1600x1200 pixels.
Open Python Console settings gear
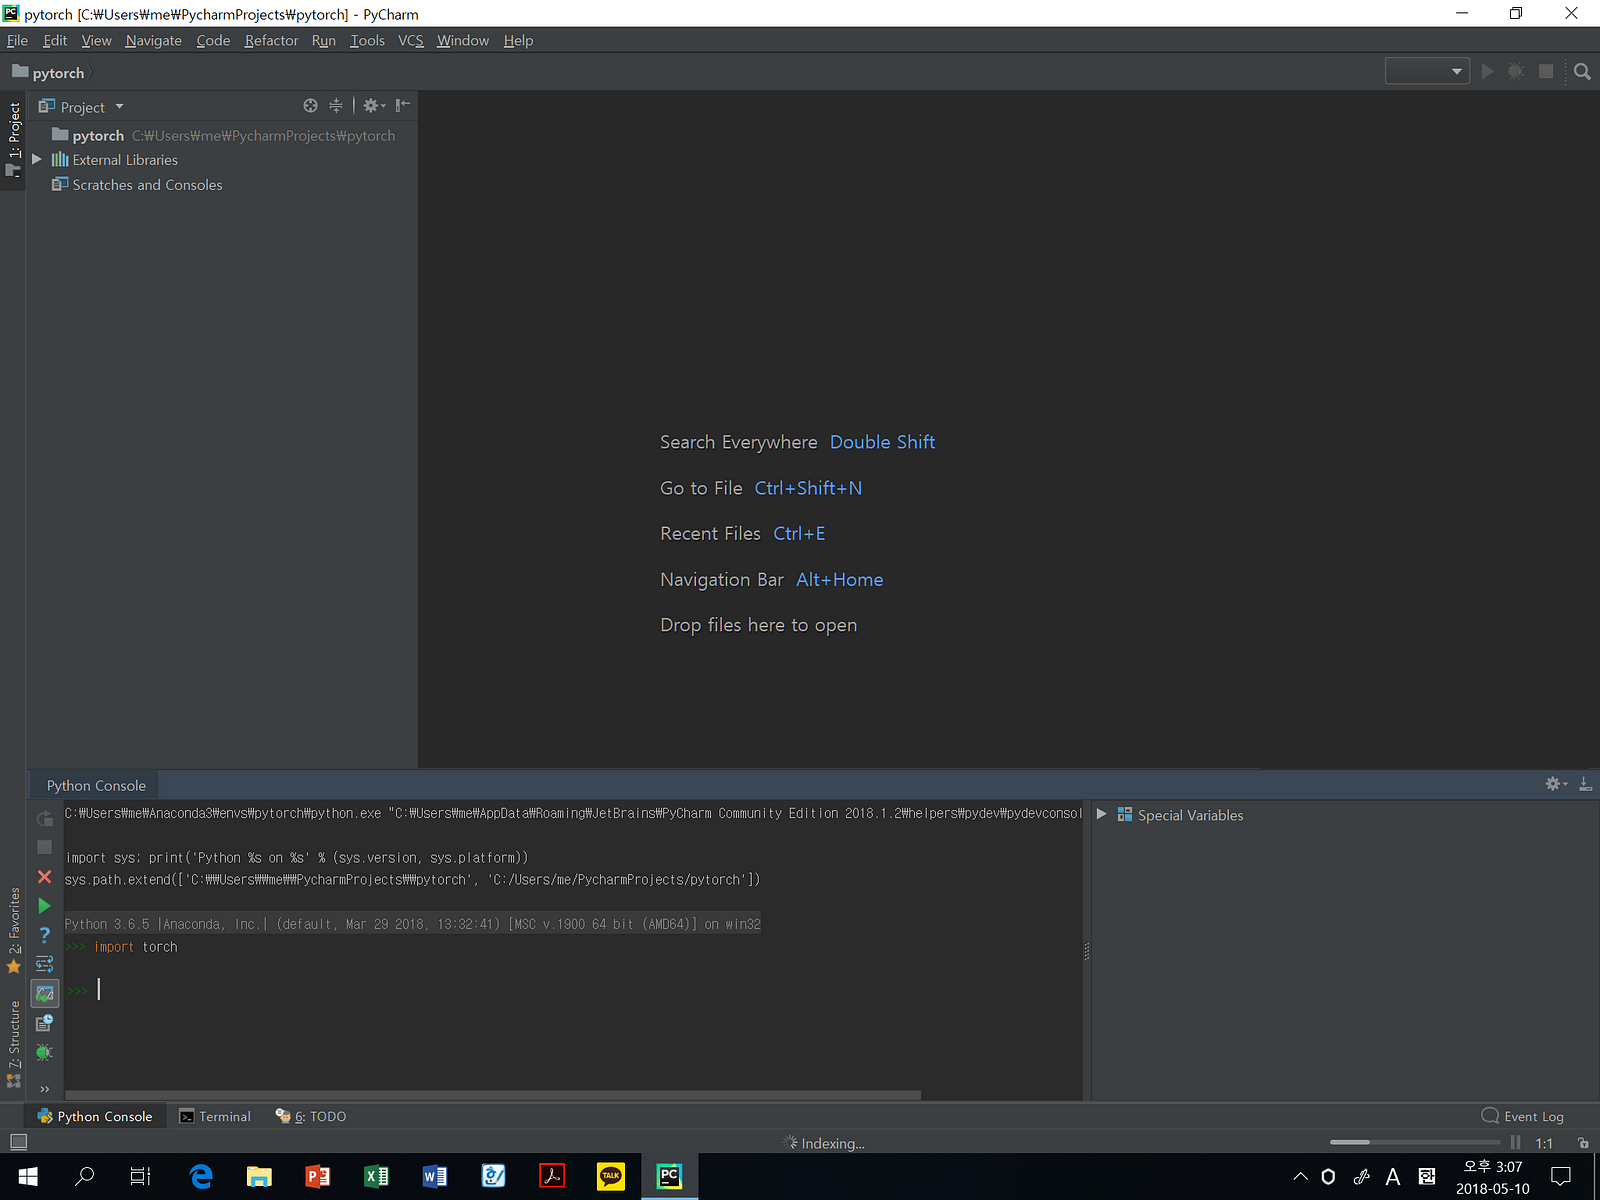(x=1556, y=784)
